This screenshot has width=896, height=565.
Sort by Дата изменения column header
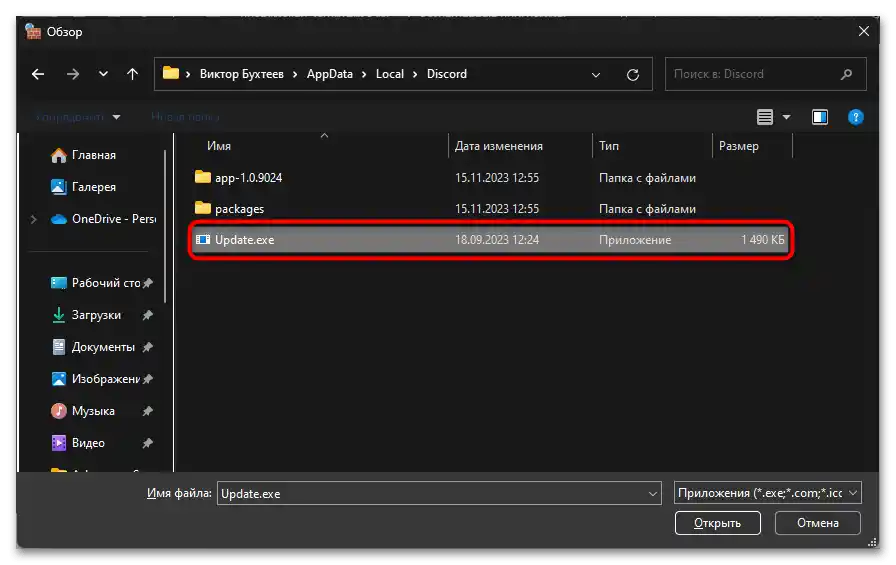(x=499, y=146)
